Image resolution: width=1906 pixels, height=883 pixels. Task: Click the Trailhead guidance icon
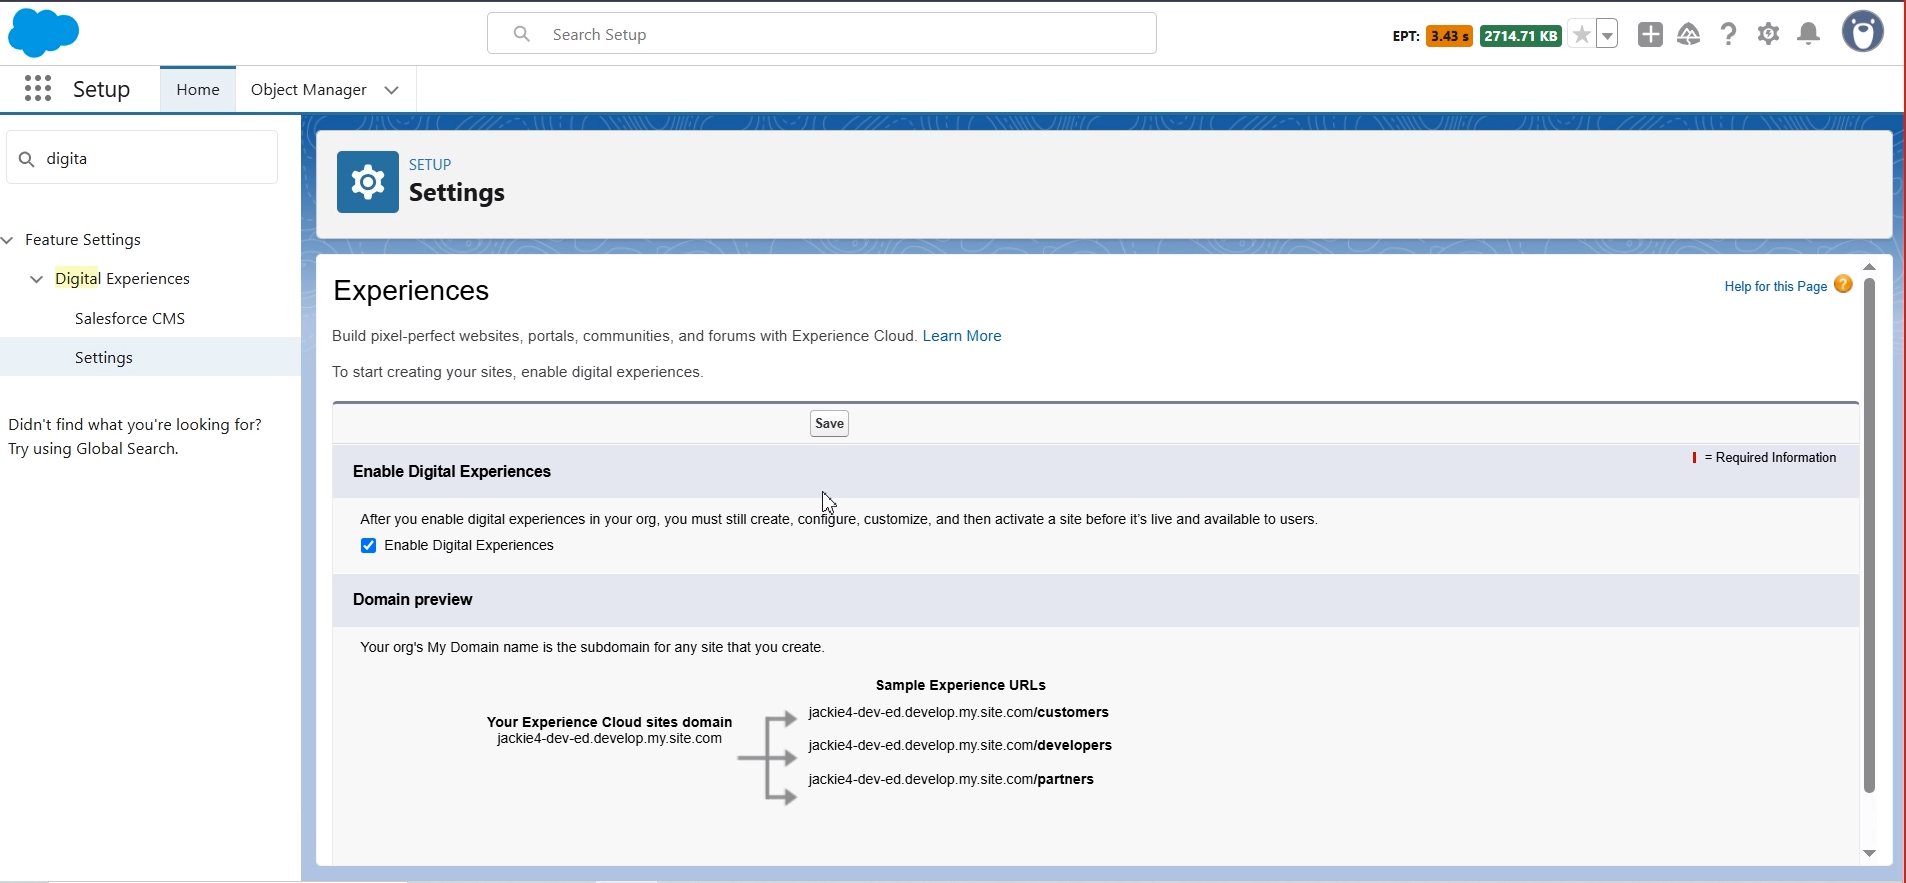[x=1689, y=35]
